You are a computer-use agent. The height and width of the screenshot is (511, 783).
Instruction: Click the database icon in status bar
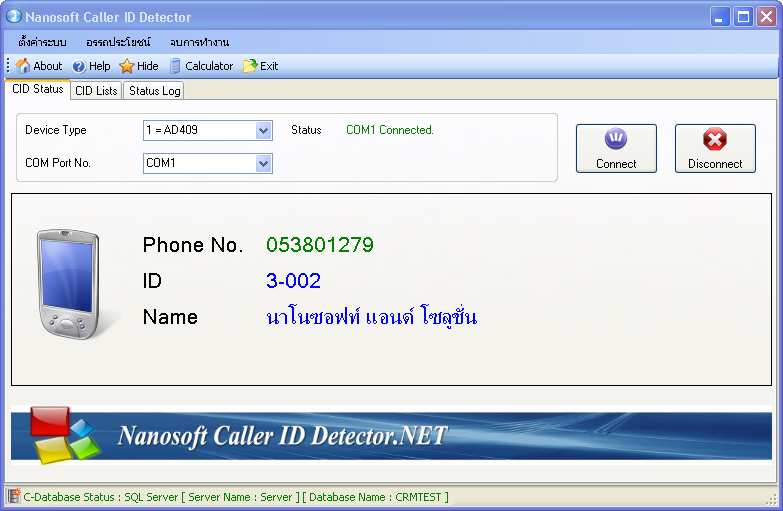[x=13, y=496]
